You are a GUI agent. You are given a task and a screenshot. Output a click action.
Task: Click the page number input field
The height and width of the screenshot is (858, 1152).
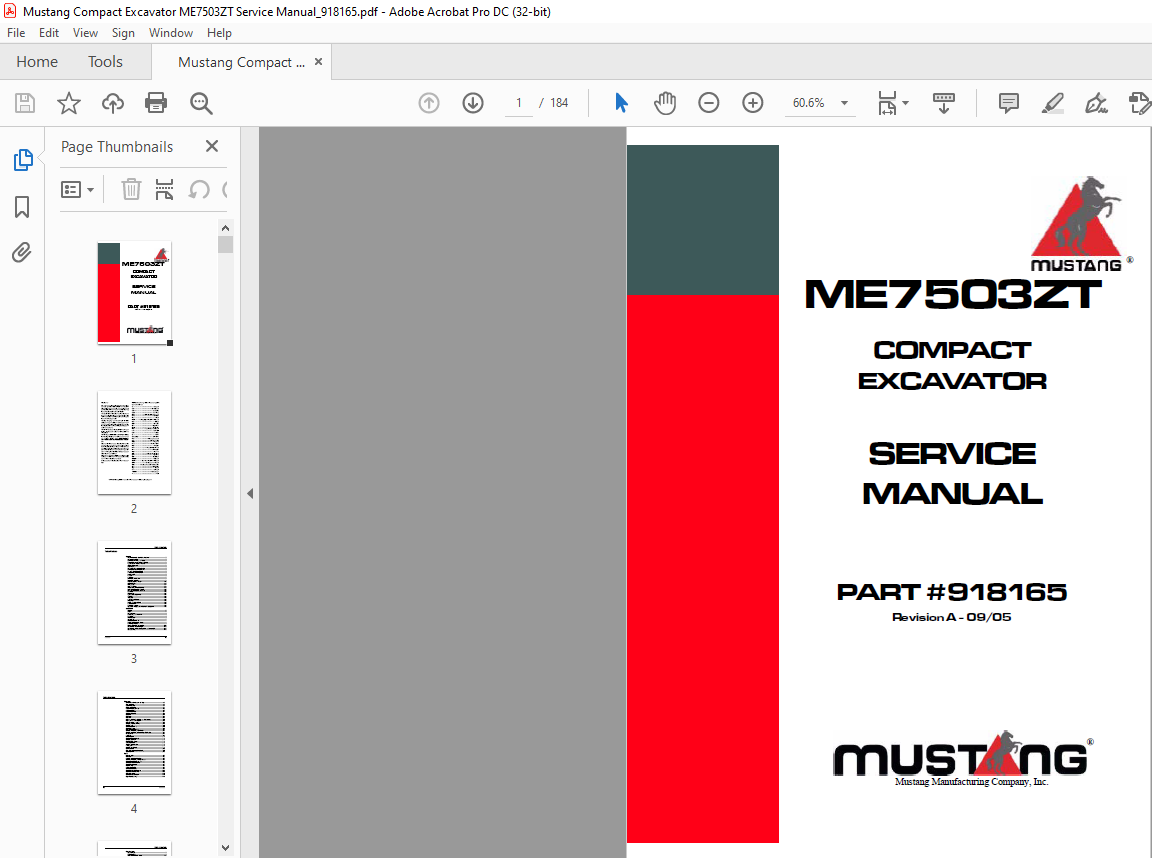(x=519, y=103)
